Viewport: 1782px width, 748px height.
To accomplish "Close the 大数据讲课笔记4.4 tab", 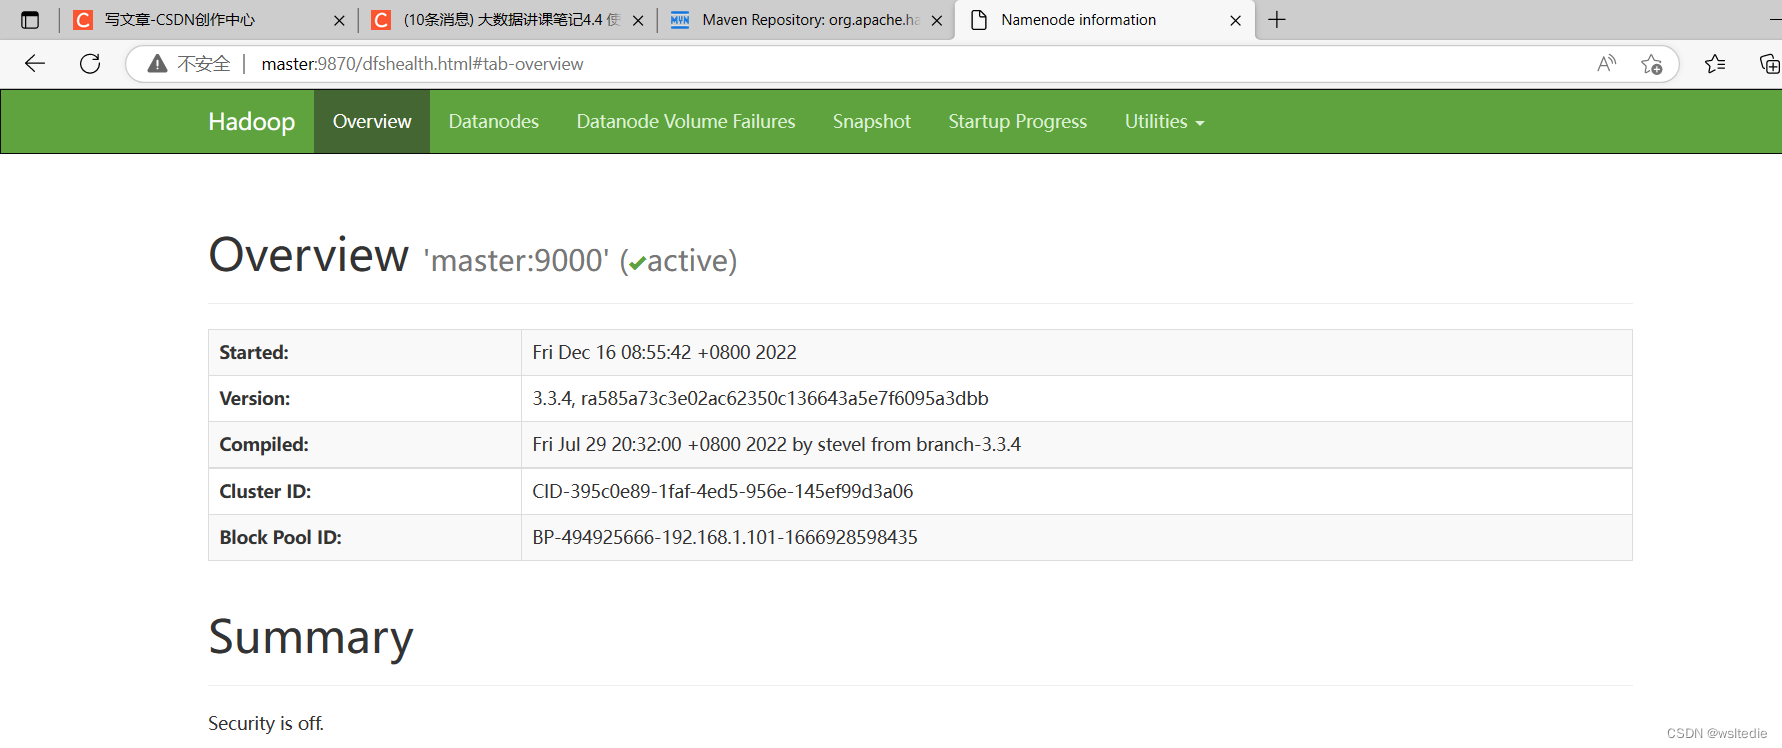I will (x=638, y=20).
